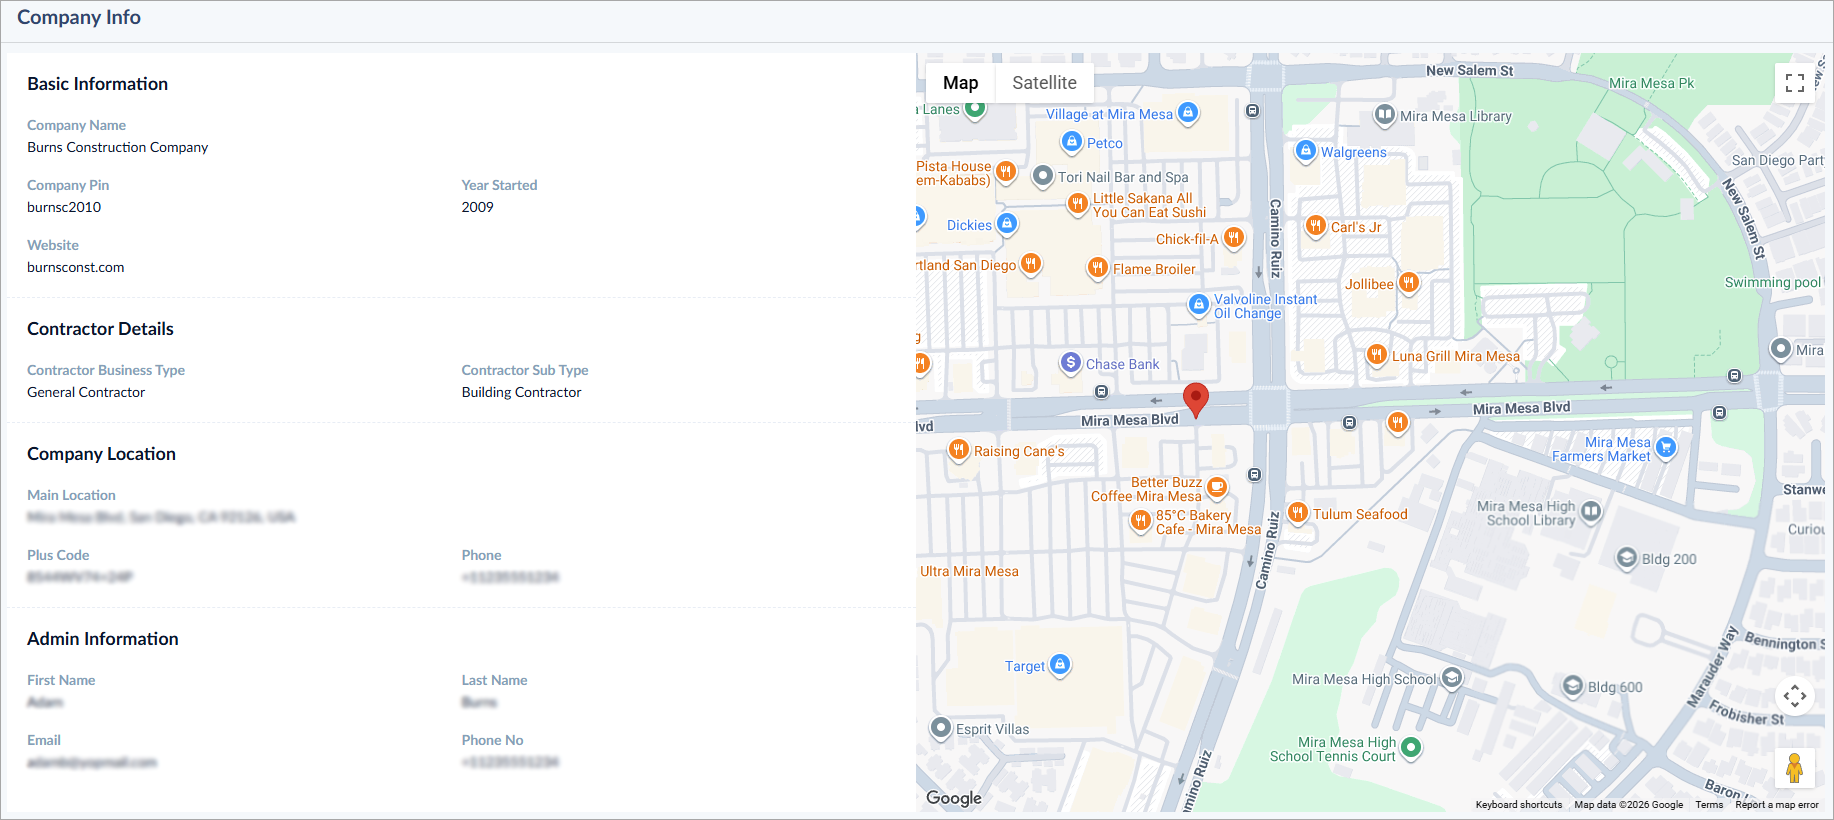
Task: Select the Street View pegman icon
Action: 1795,768
